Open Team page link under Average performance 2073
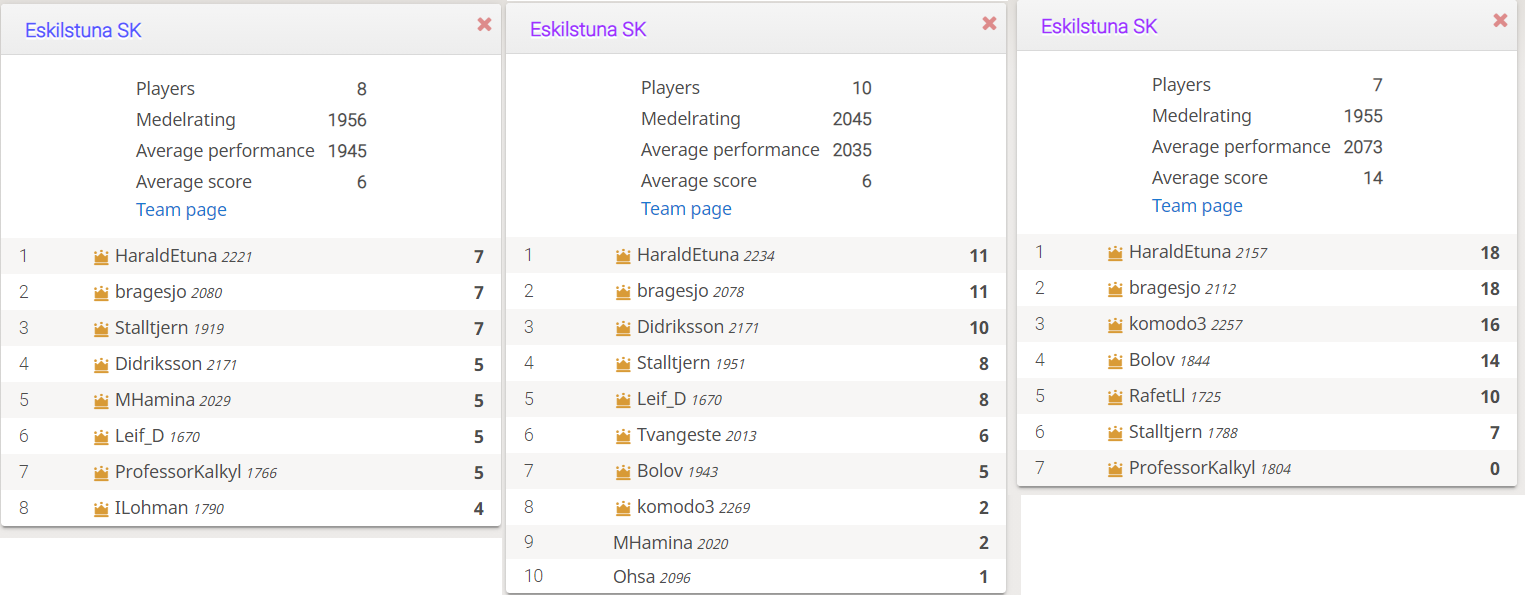The height and width of the screenshot is (595, 1536). (1197, 206)
